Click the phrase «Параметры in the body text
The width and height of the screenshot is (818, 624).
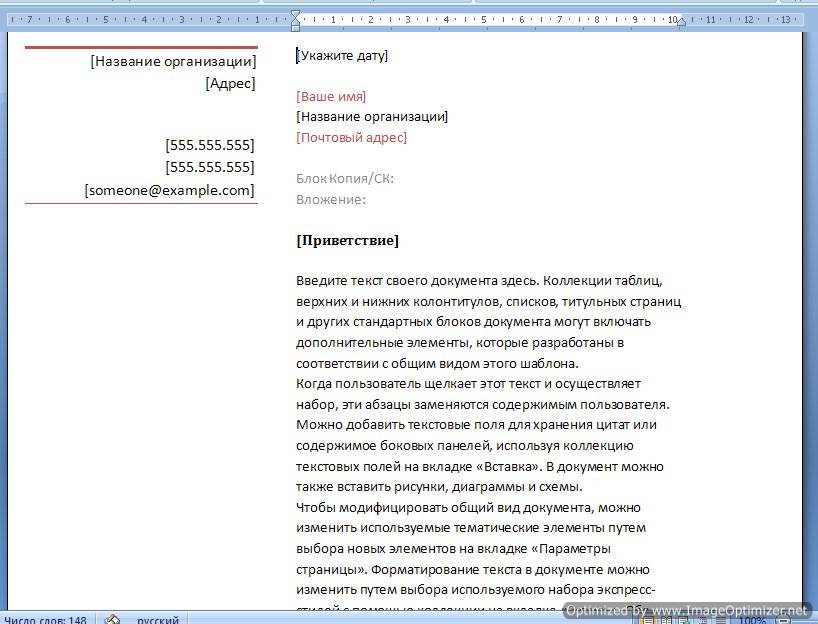(569, 549)
